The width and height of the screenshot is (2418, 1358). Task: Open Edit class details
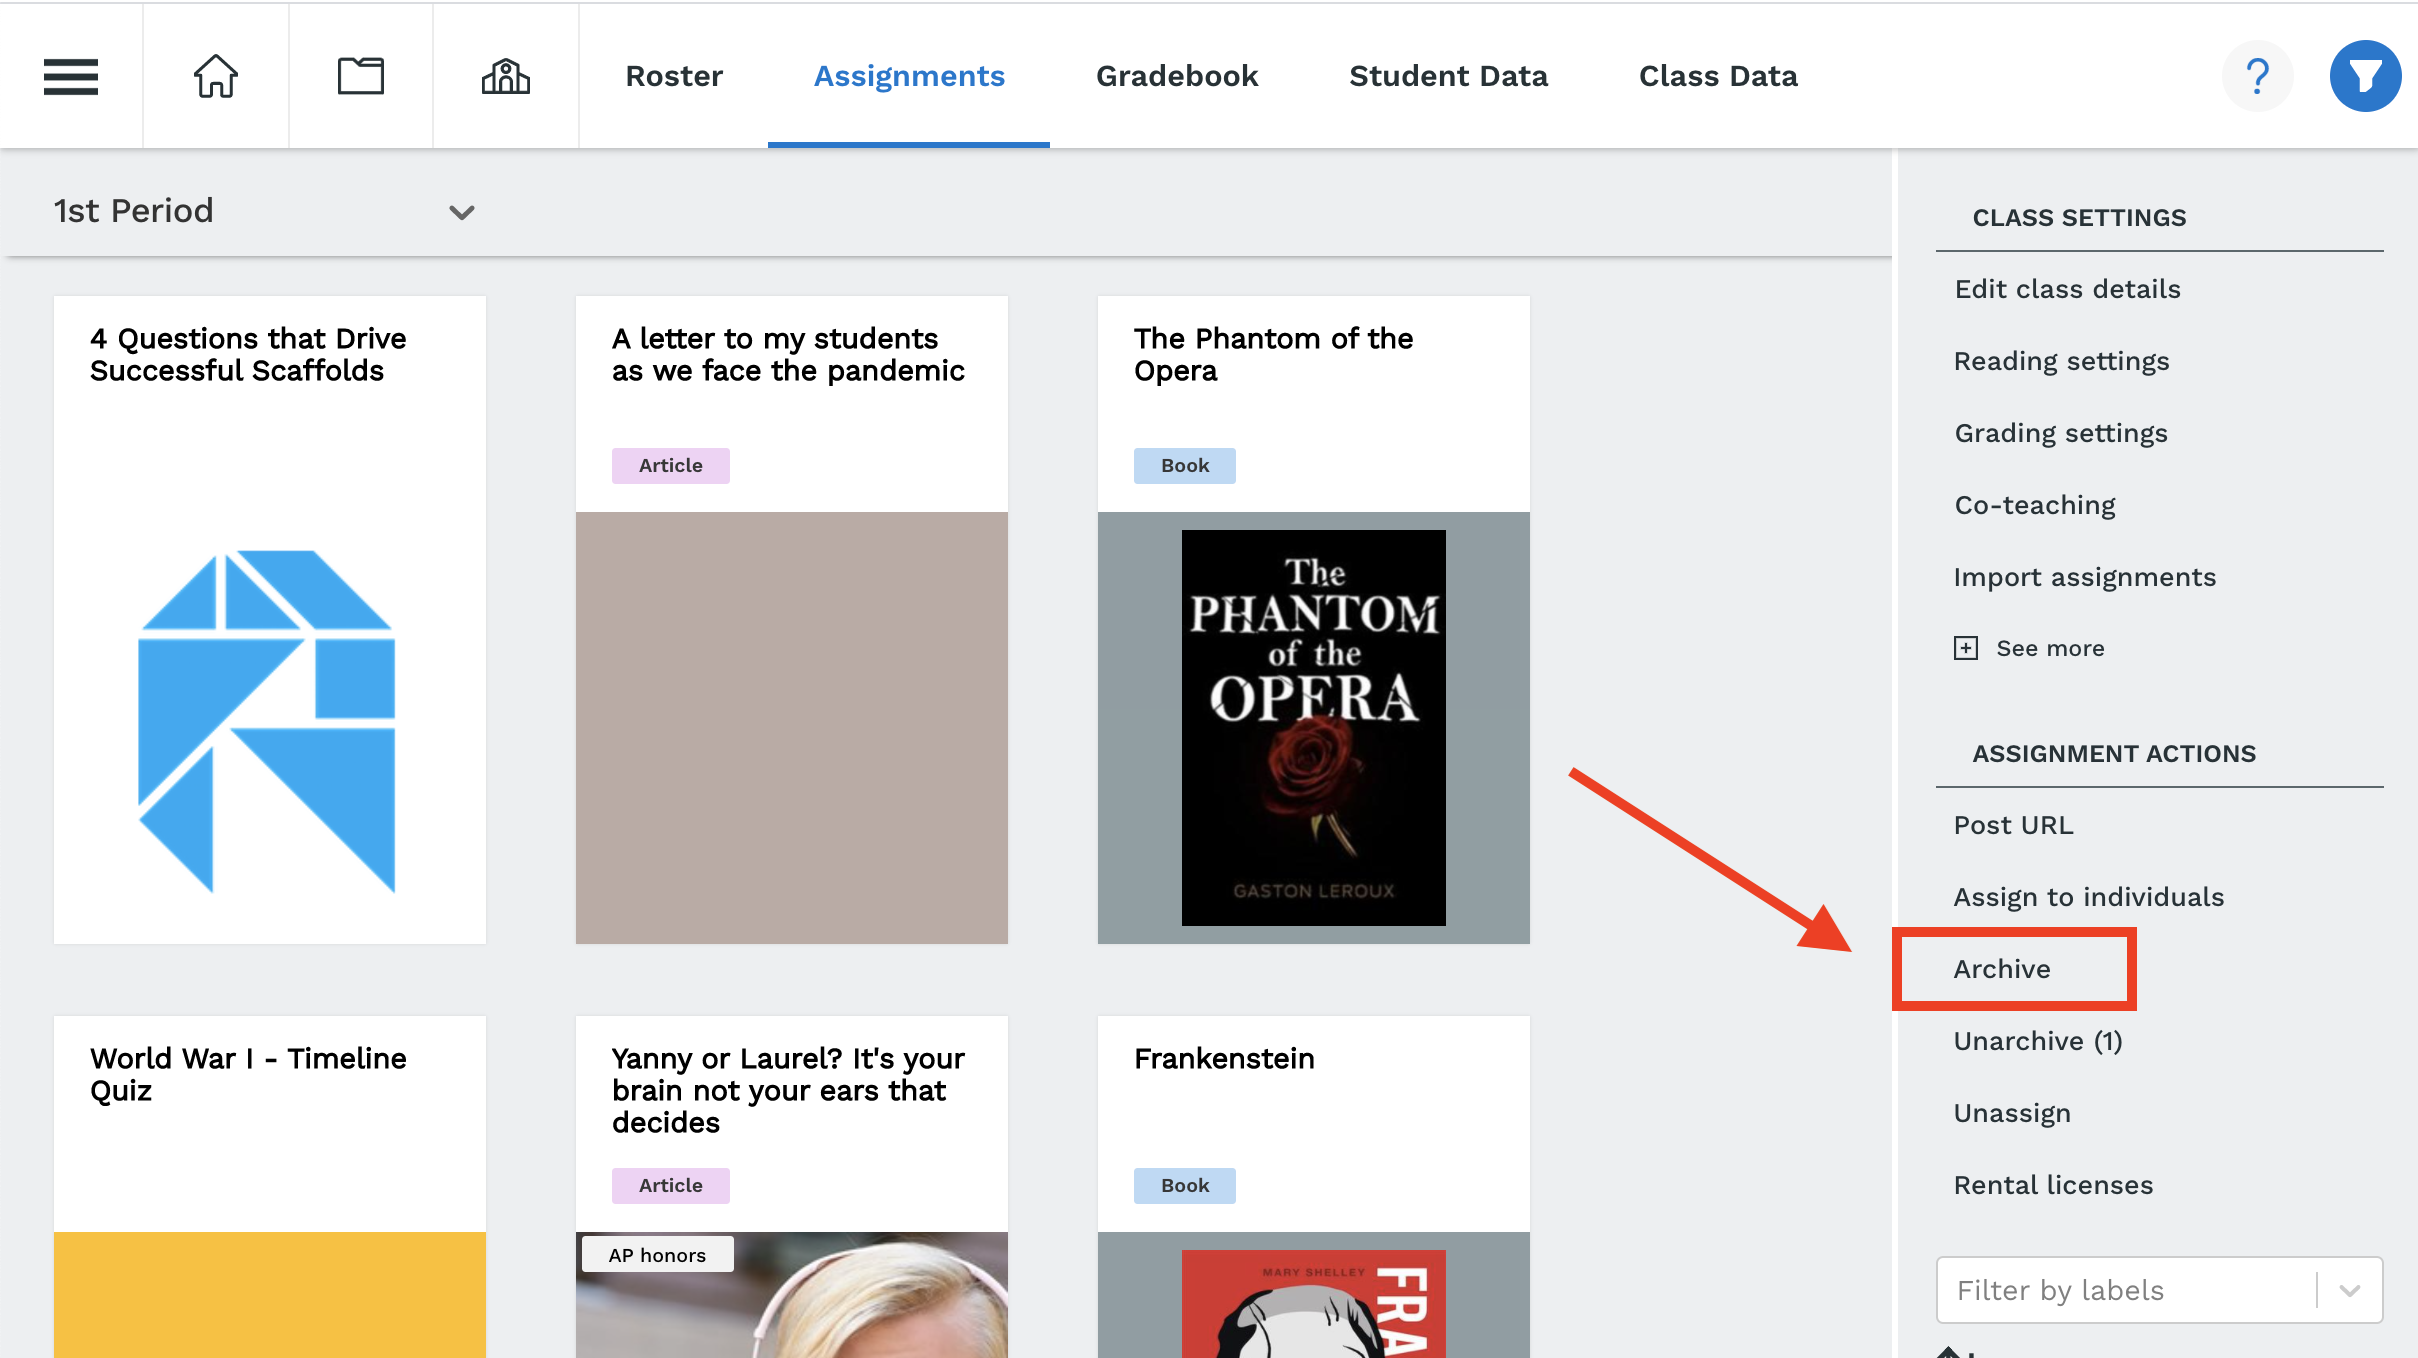click(2067, 289)
